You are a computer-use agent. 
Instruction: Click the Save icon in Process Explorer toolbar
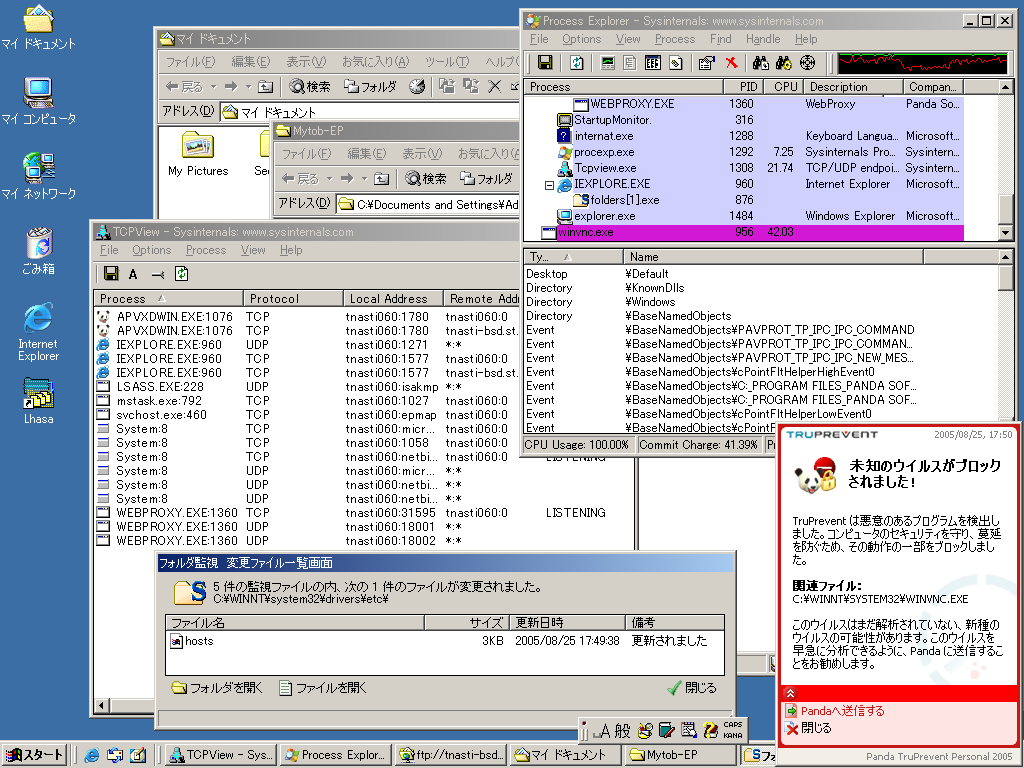click(546, 63)
